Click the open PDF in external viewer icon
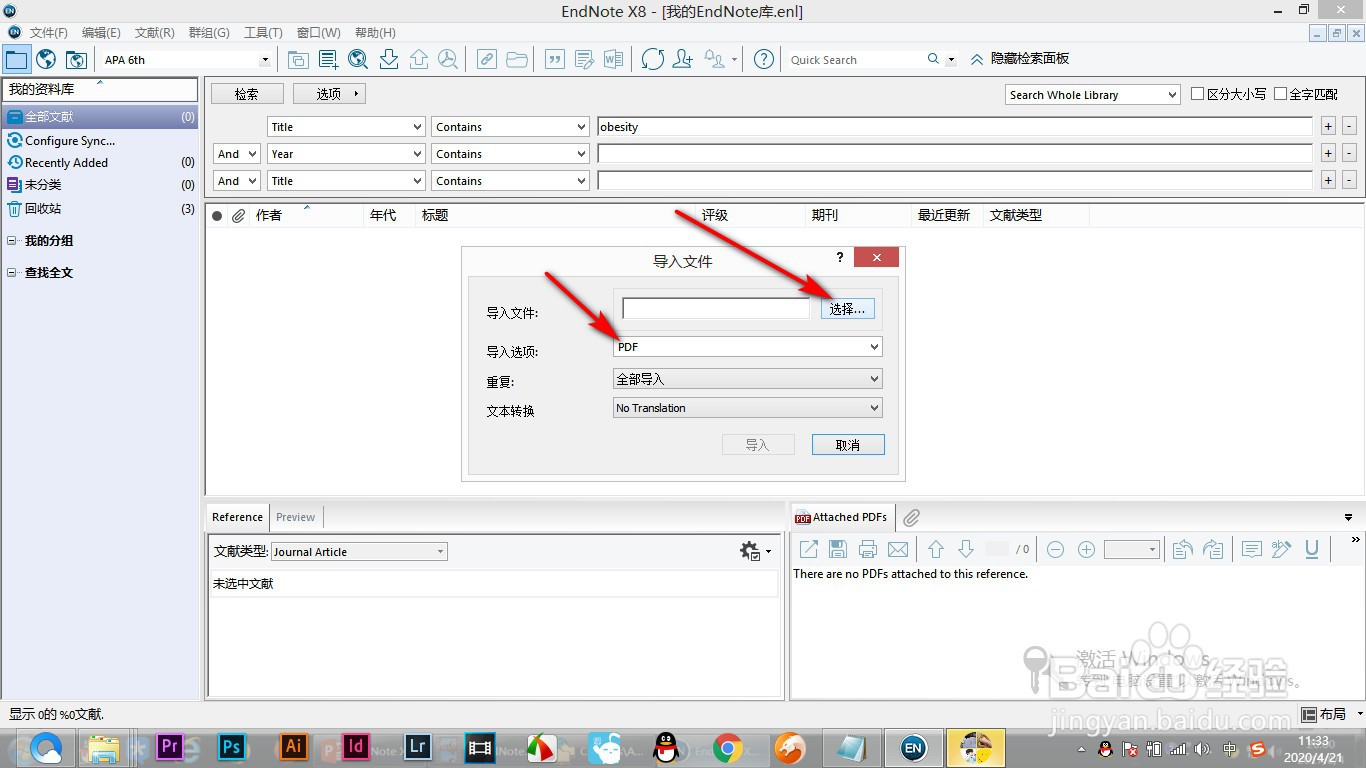Image resolution: width=1366 pixels, height=768 pixels. (x=809, y=549)
